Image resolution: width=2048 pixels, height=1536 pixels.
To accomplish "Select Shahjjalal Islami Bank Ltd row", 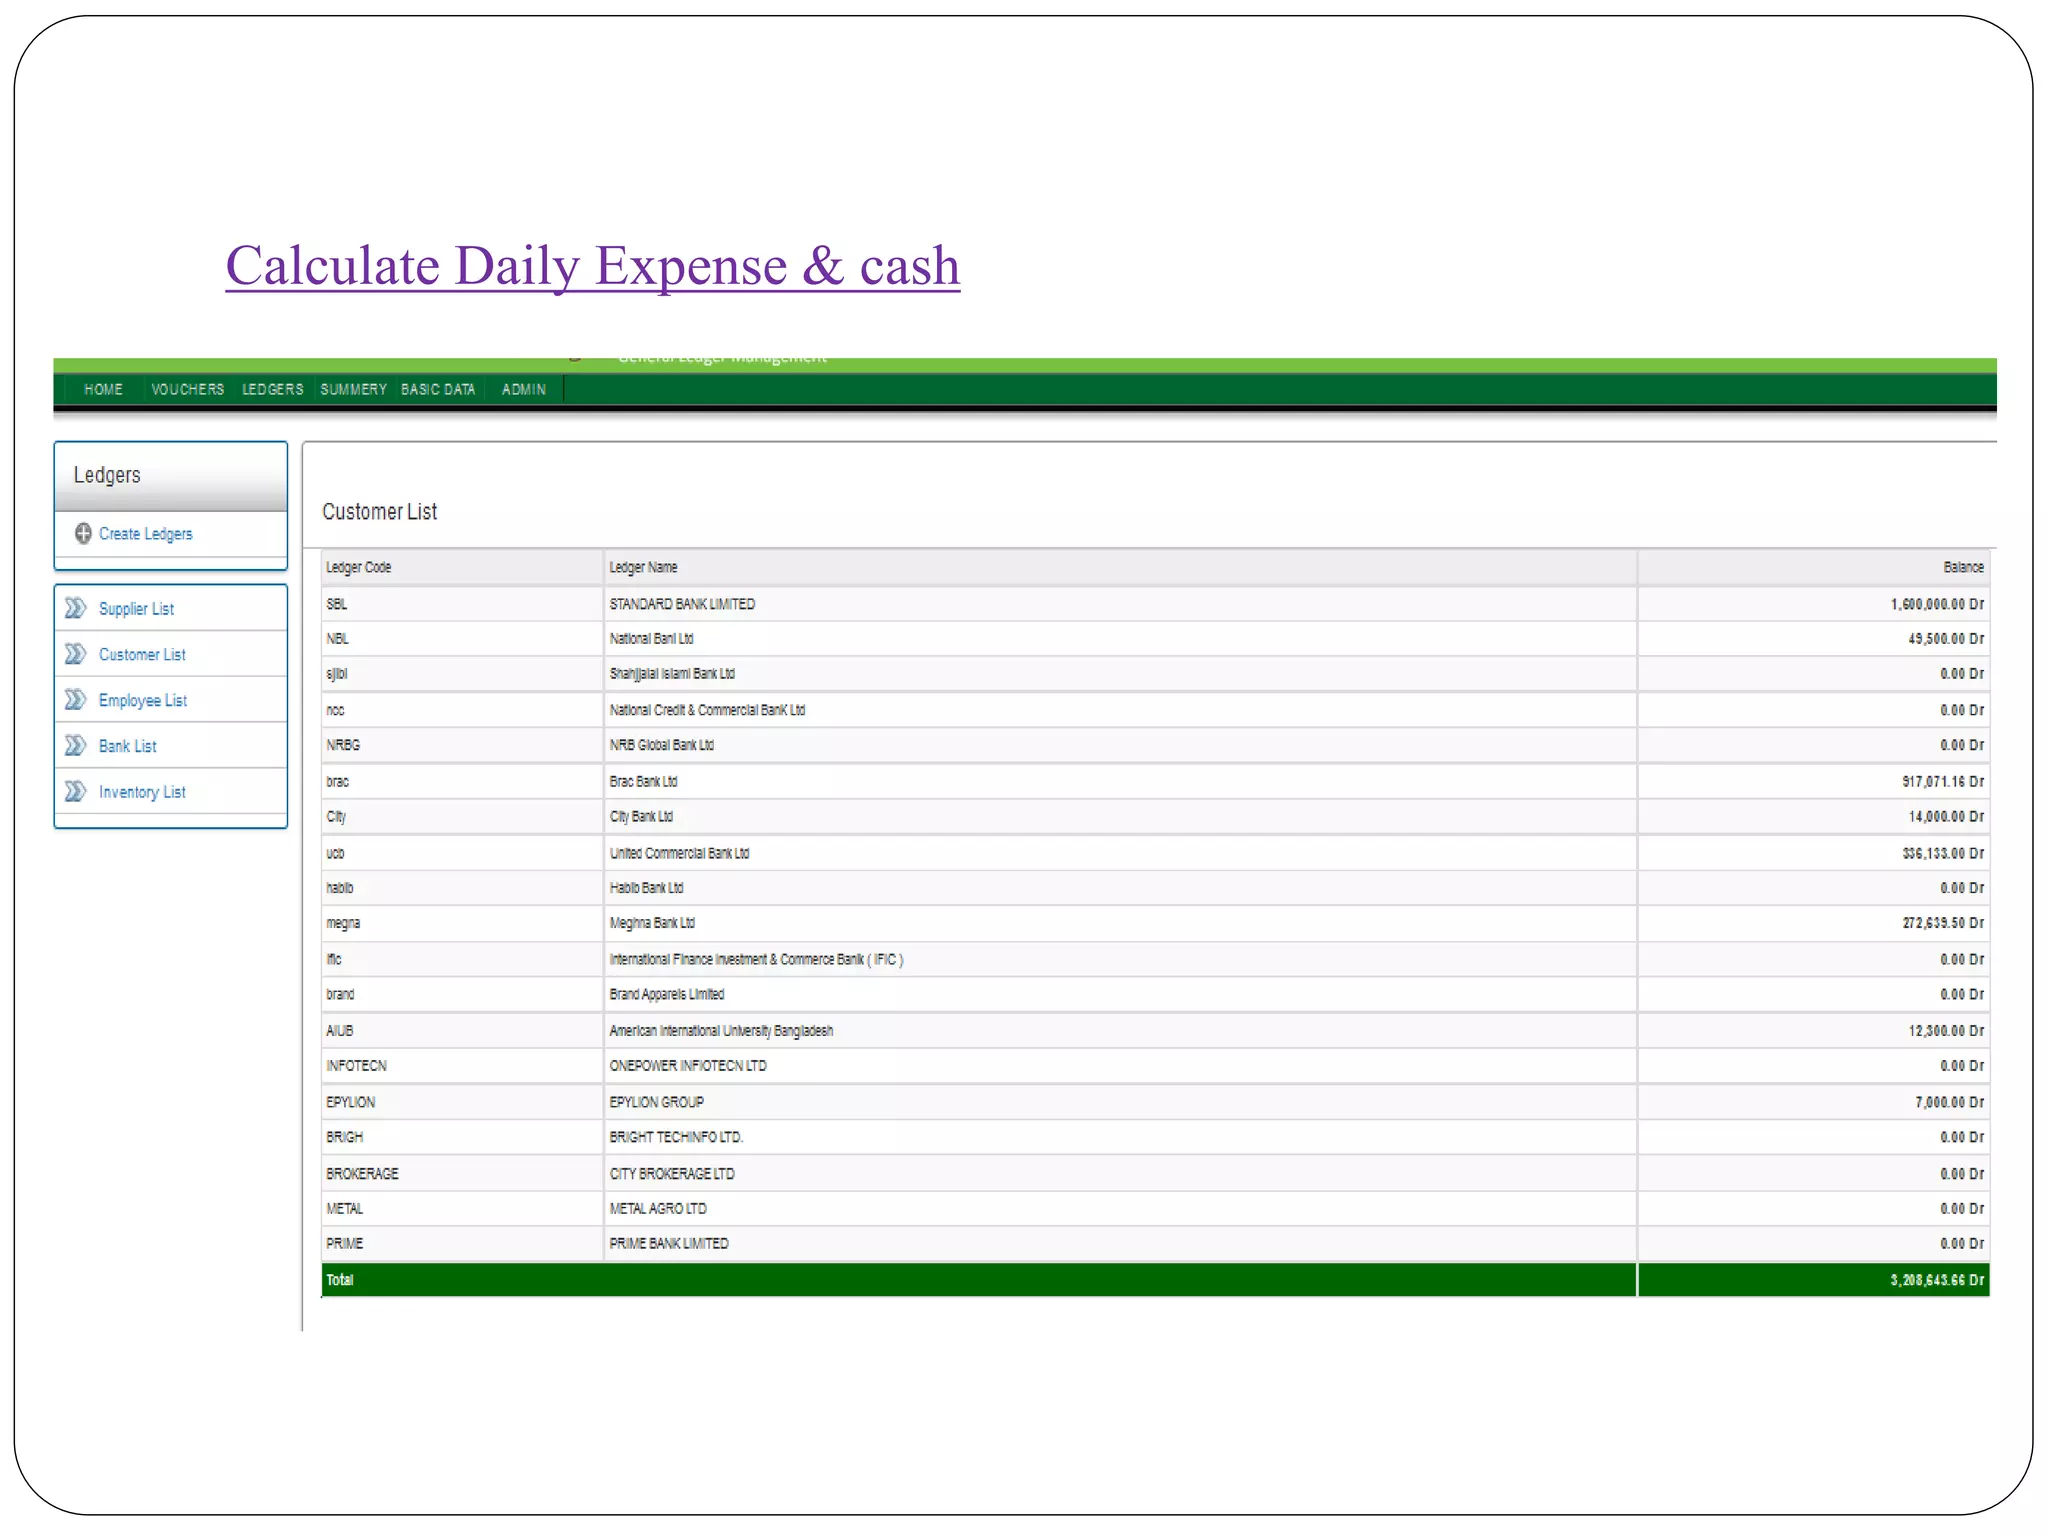I will [1155, 674].
